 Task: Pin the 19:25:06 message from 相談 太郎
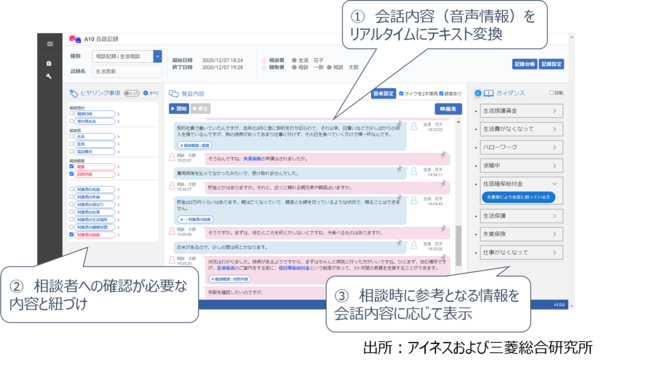click(x=443, y=229)
